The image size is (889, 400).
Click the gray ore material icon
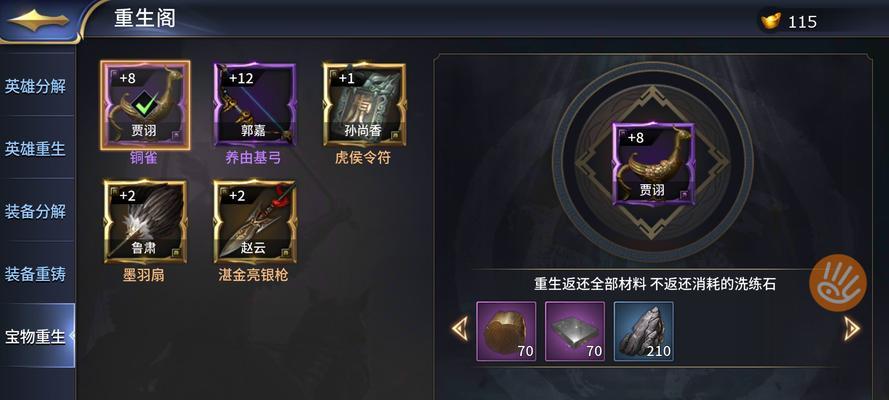(x=644, y=331)
